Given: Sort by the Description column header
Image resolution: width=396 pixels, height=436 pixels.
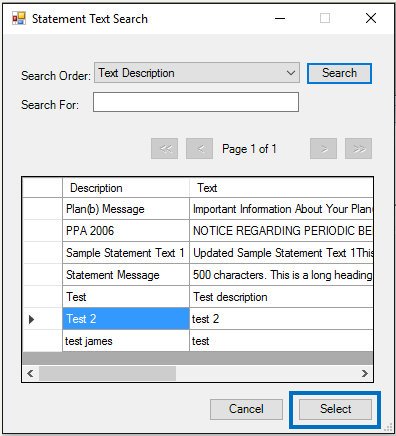Looking at the screenshot, I should point(126,188).
